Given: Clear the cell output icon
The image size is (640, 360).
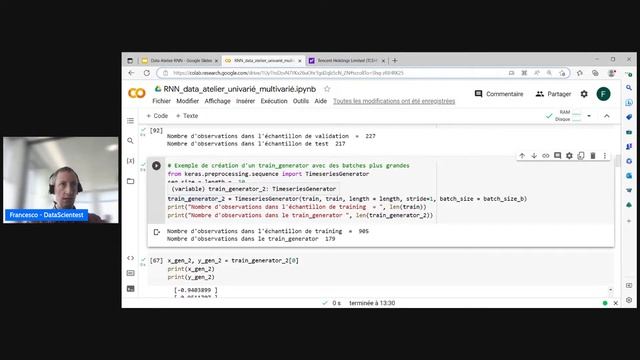Looking at the screenshot, I should (x=156, y=232).
